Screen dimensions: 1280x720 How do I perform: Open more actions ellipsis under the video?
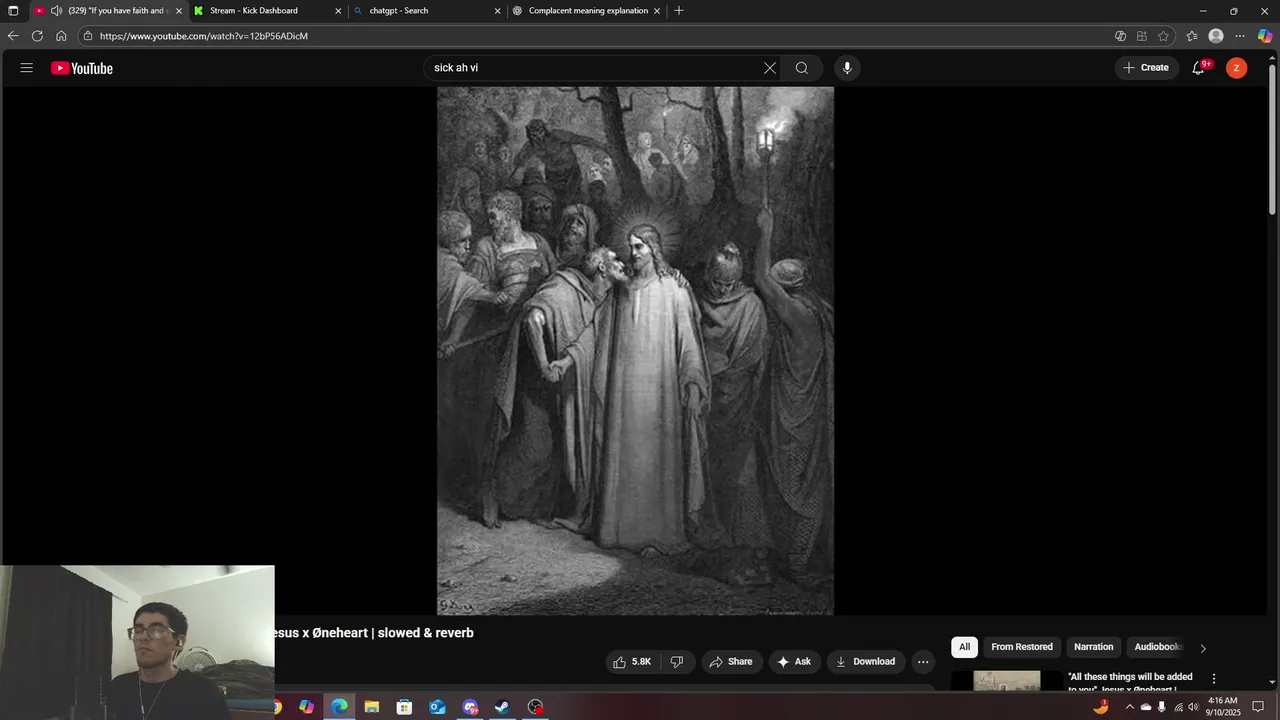pyautogui.click(x=923, y=662)
